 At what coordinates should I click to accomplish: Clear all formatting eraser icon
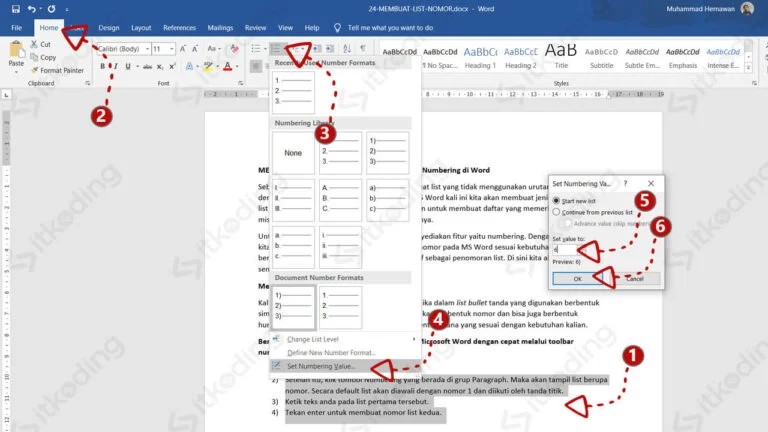point(234,48)
